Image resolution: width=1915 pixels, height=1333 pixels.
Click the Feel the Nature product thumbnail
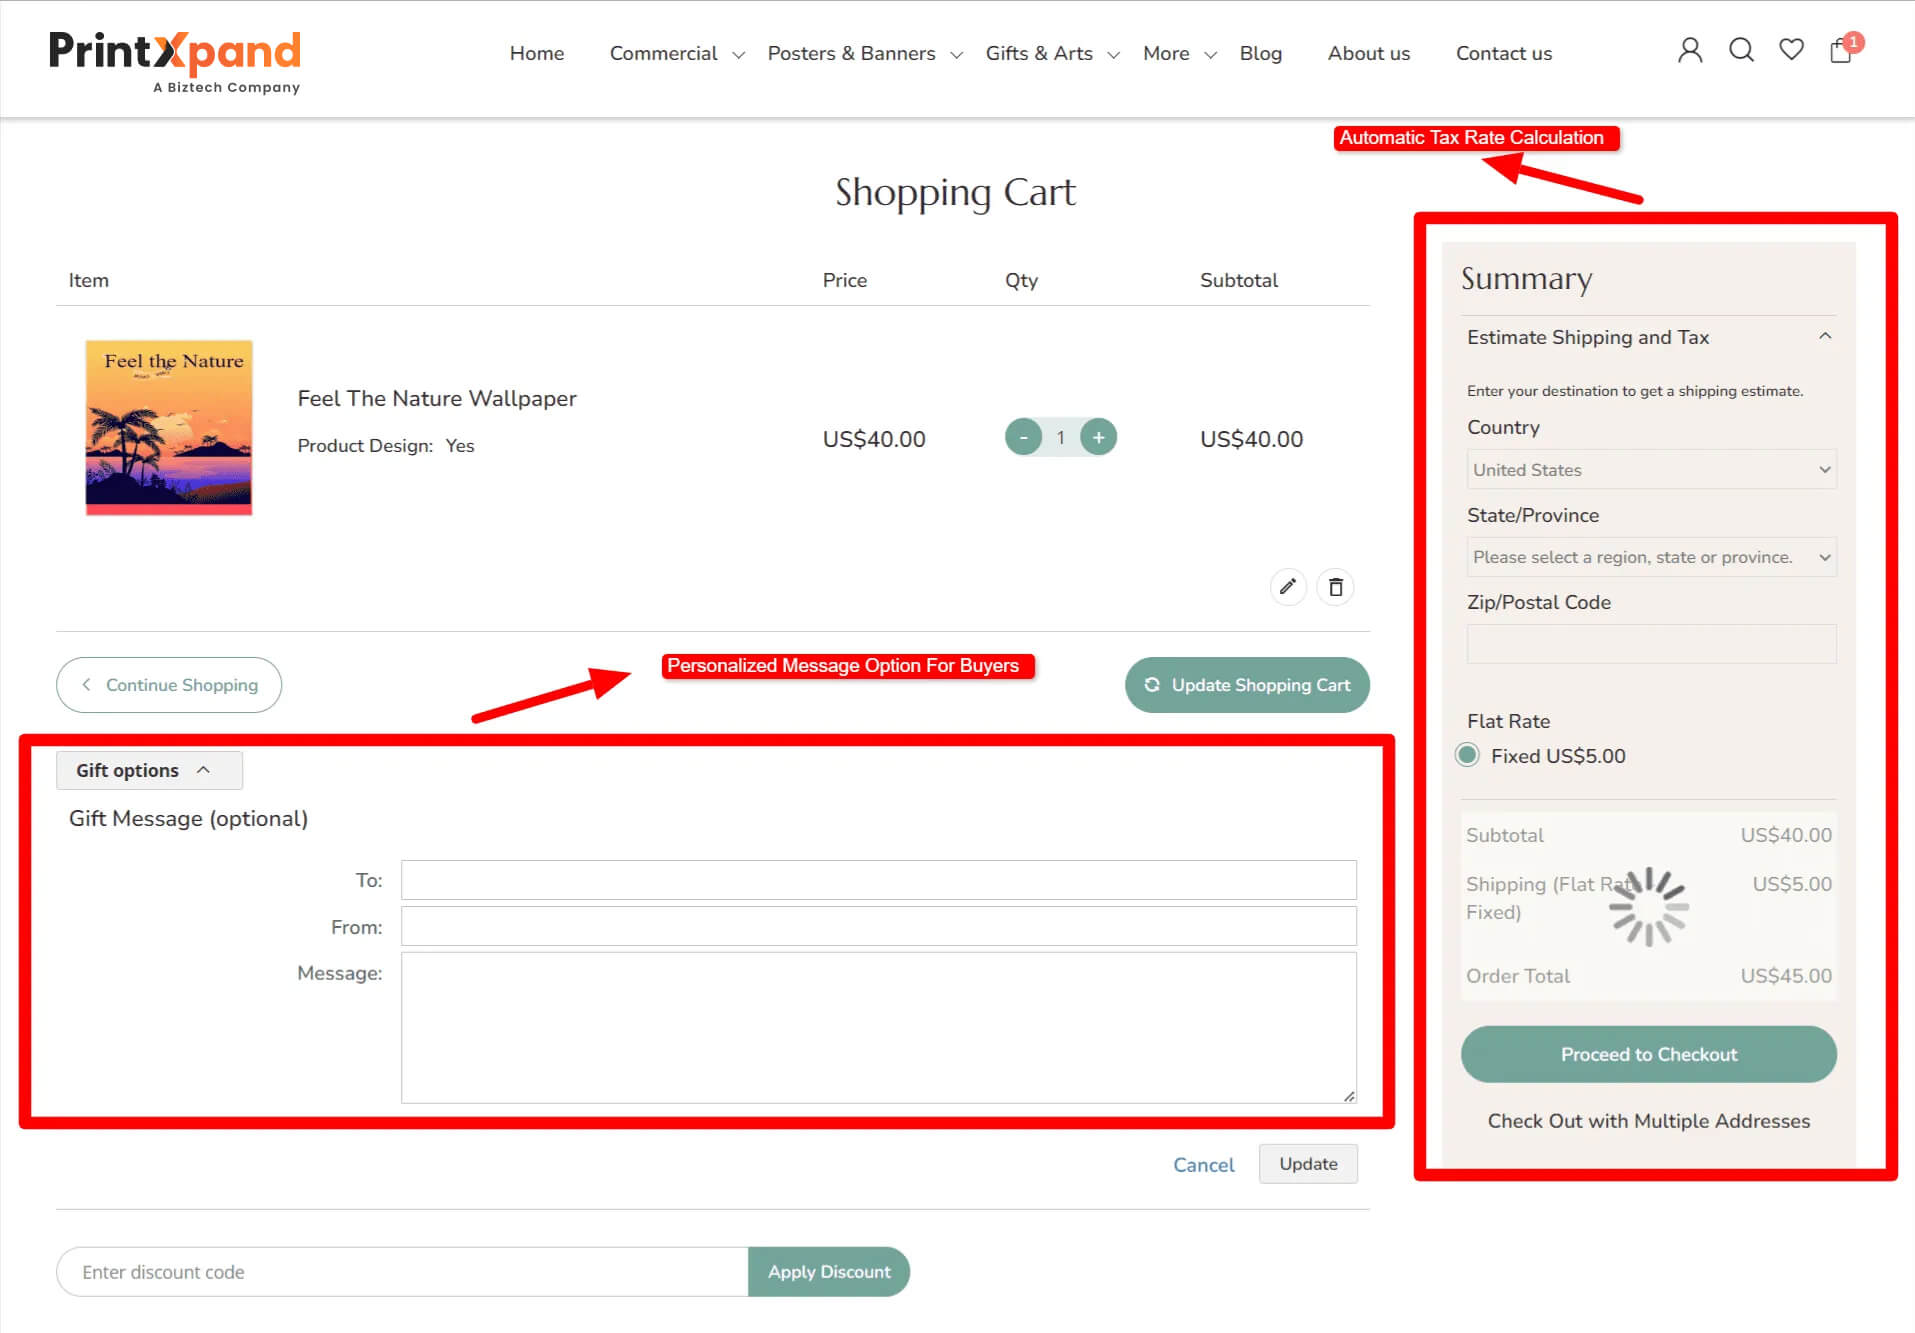[169, 428]
